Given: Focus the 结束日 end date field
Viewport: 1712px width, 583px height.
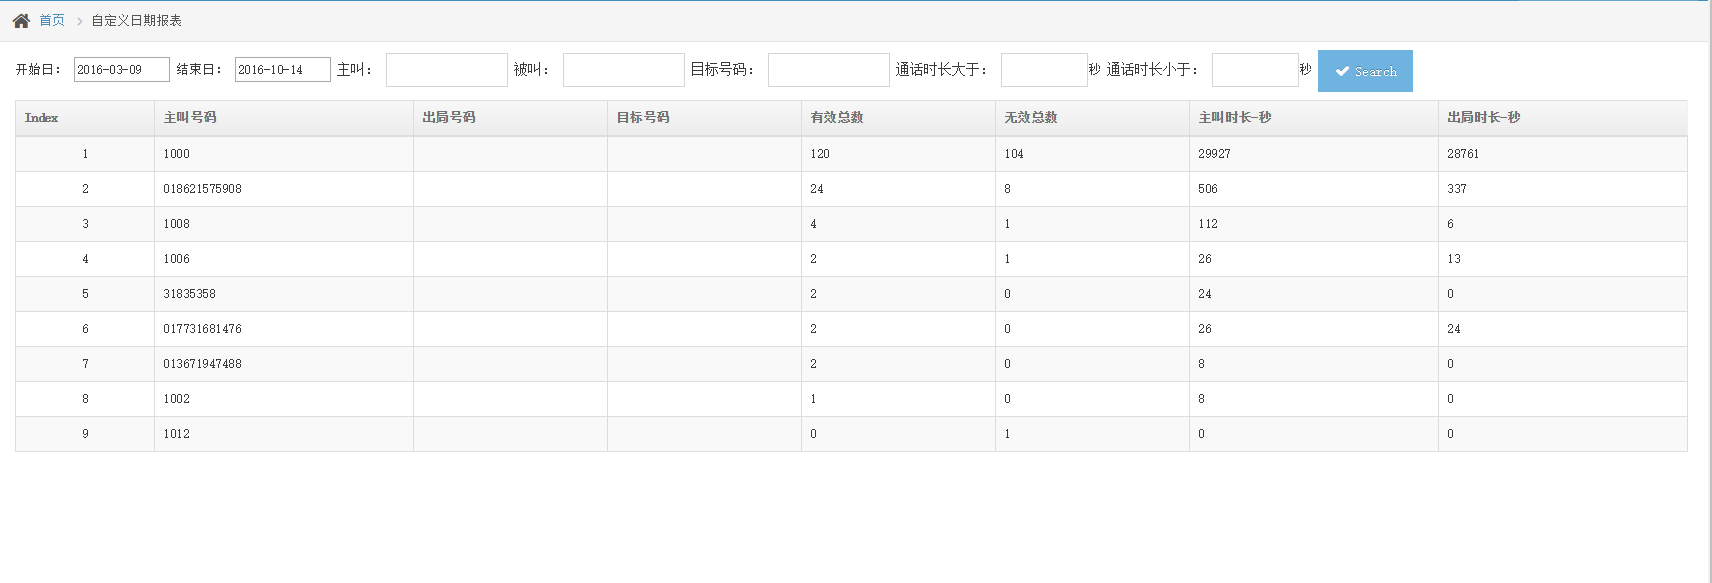Looking at the screenshot, I should [x=282, y=70].
